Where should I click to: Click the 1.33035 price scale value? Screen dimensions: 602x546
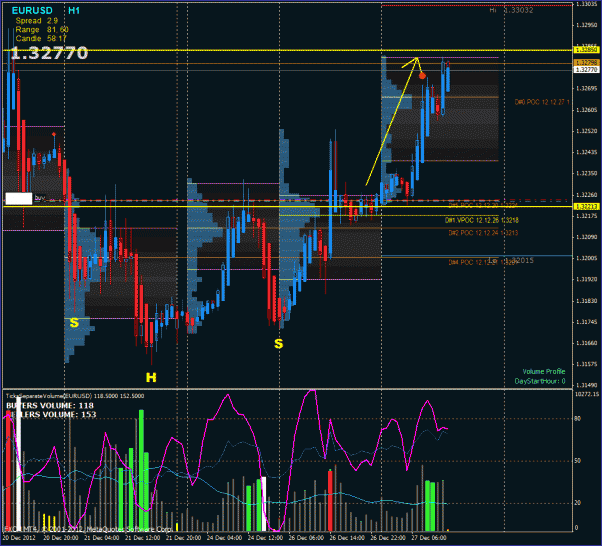click(x=587, y=4)
